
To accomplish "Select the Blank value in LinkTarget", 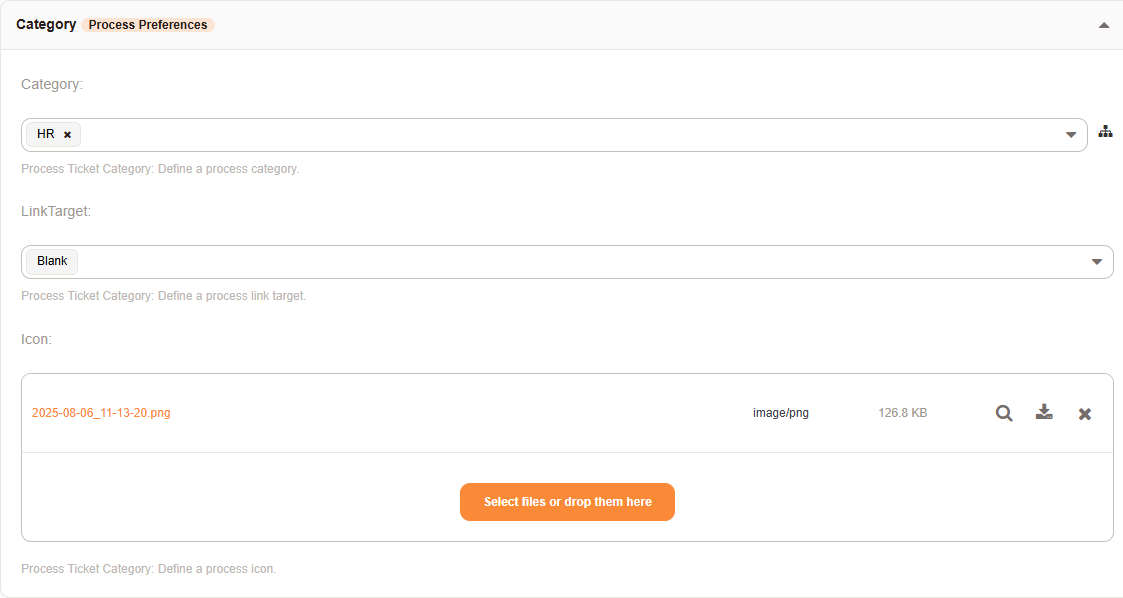I will 52,261.
